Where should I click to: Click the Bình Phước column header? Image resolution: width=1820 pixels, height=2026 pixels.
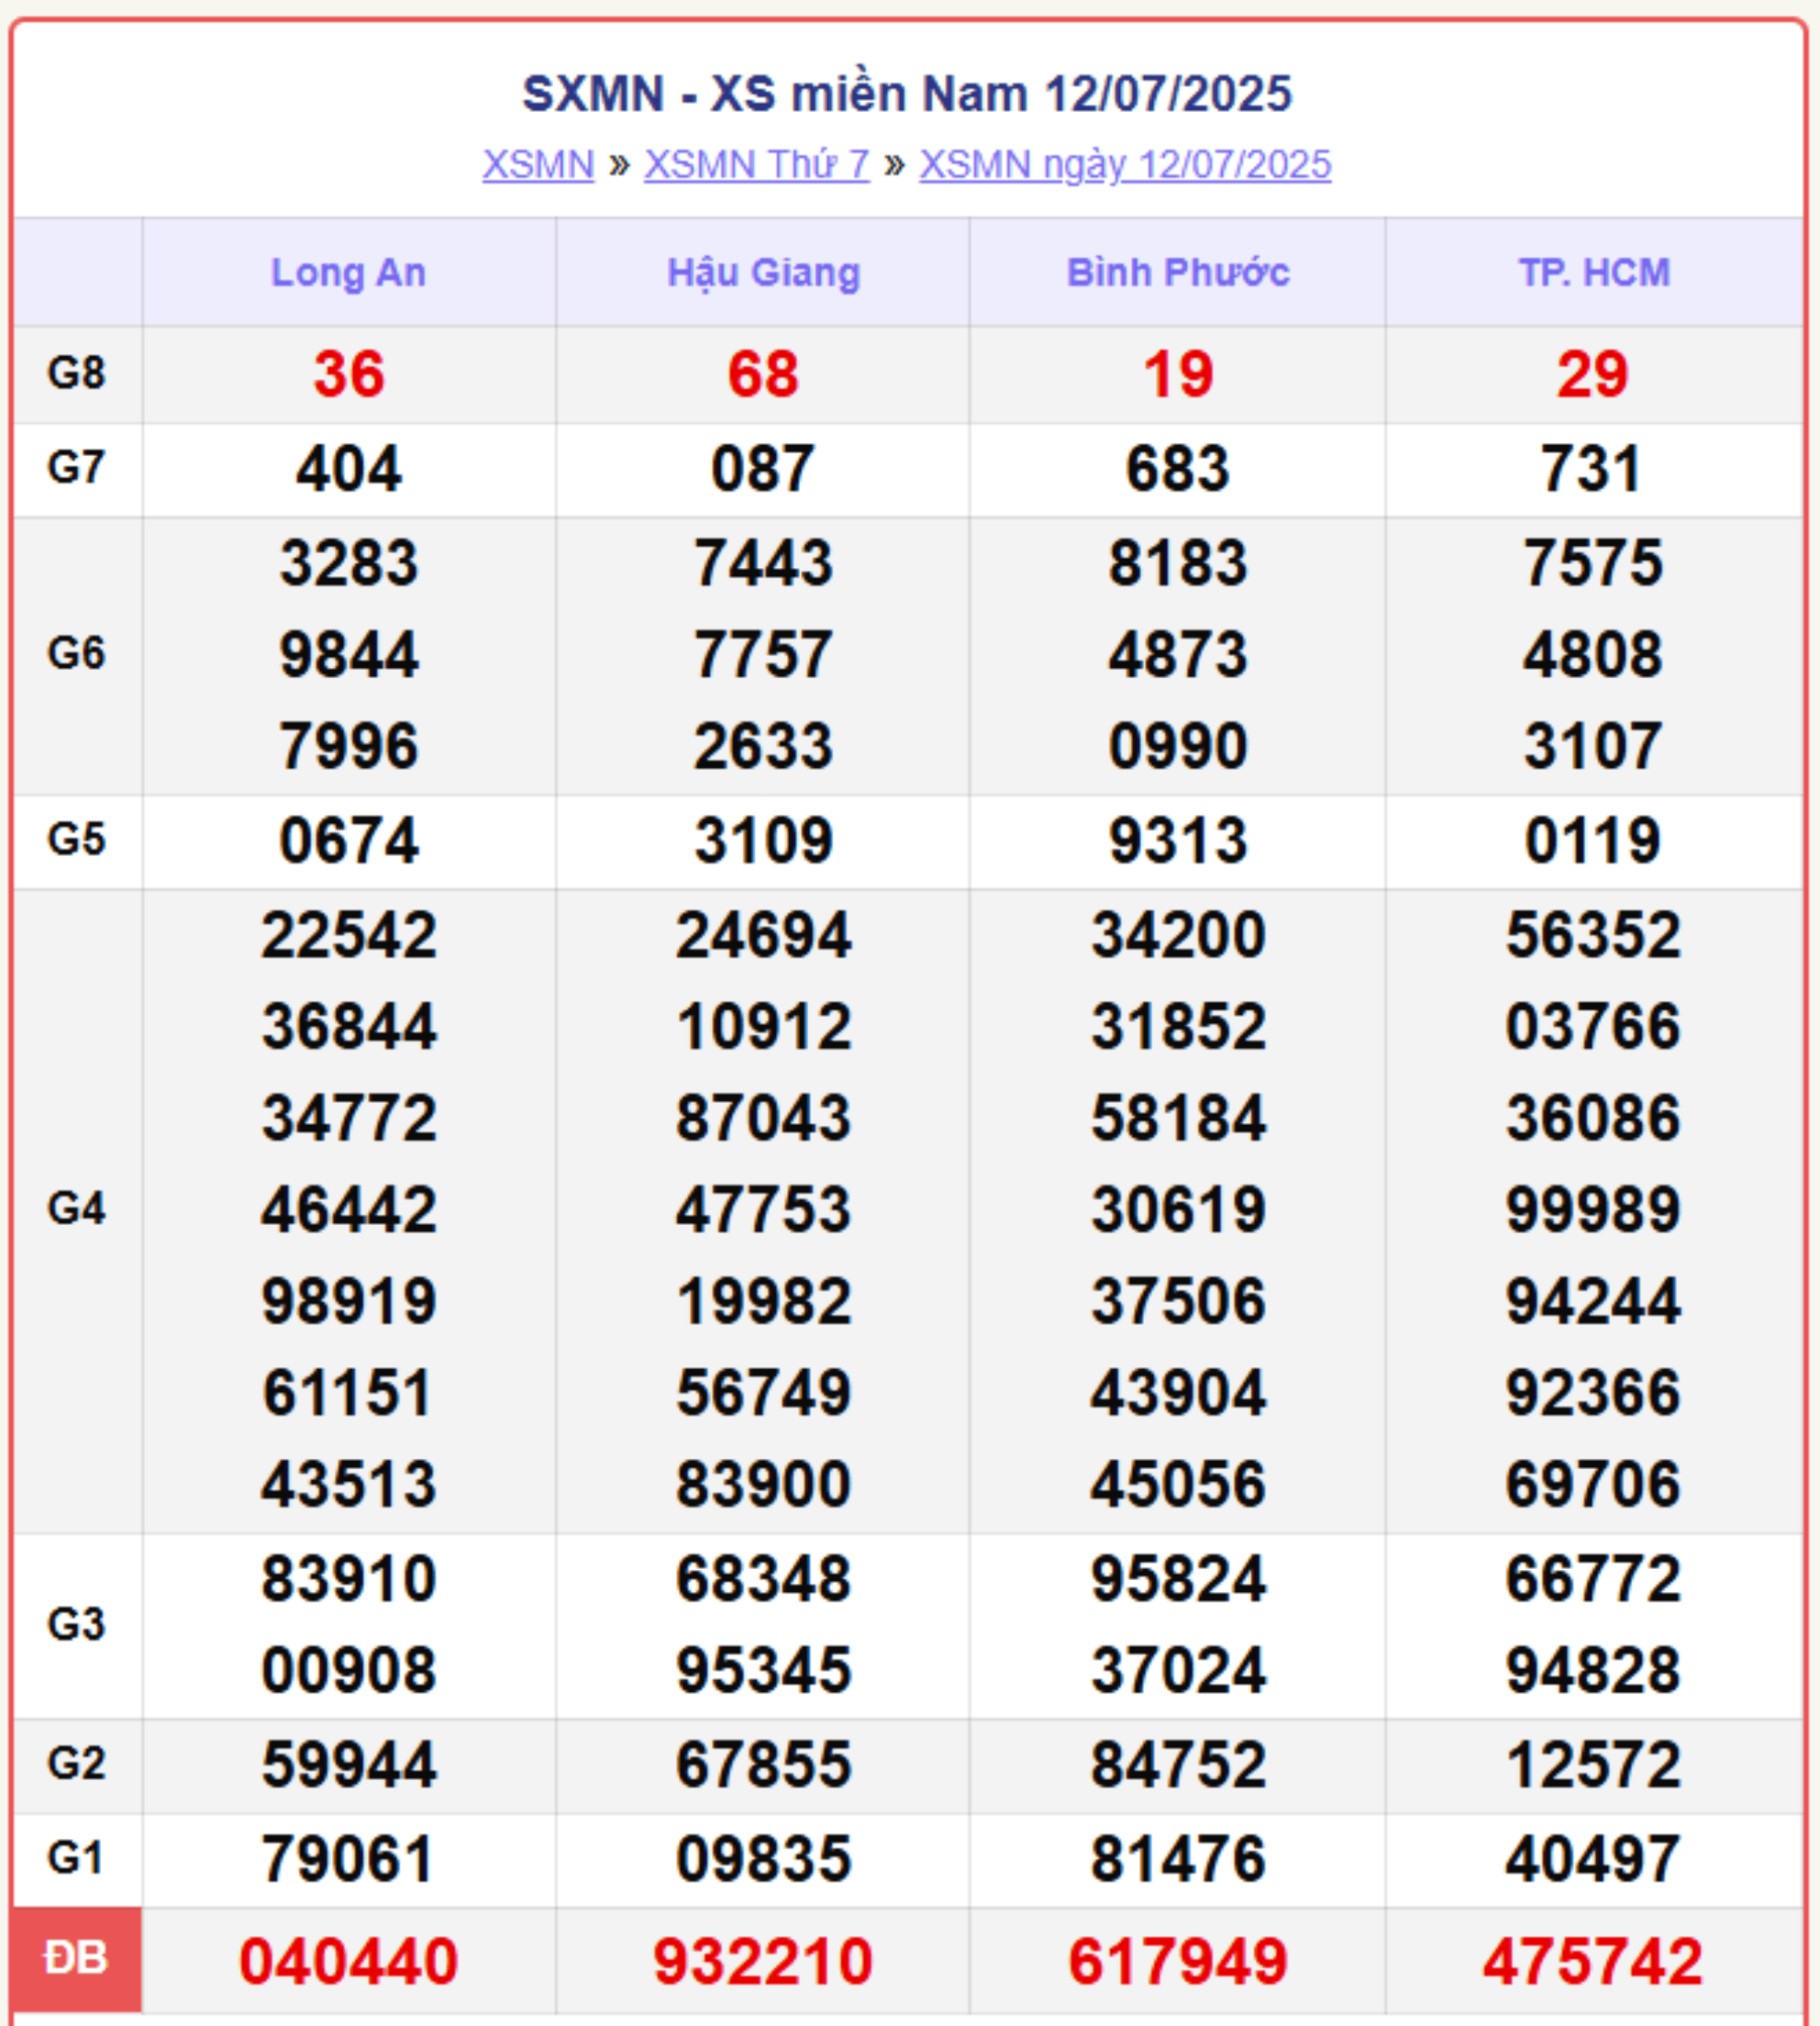click(x=1178, y=272)
